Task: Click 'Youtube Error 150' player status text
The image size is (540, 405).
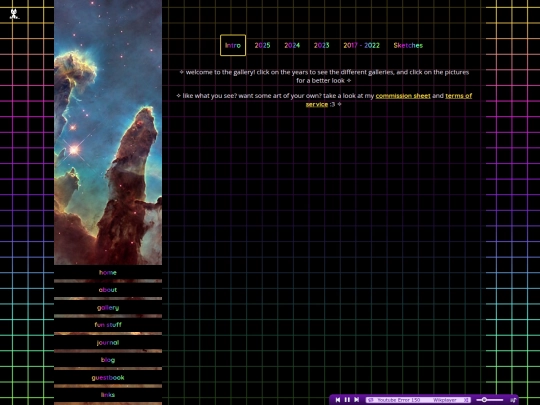Action: click(398, 400)
